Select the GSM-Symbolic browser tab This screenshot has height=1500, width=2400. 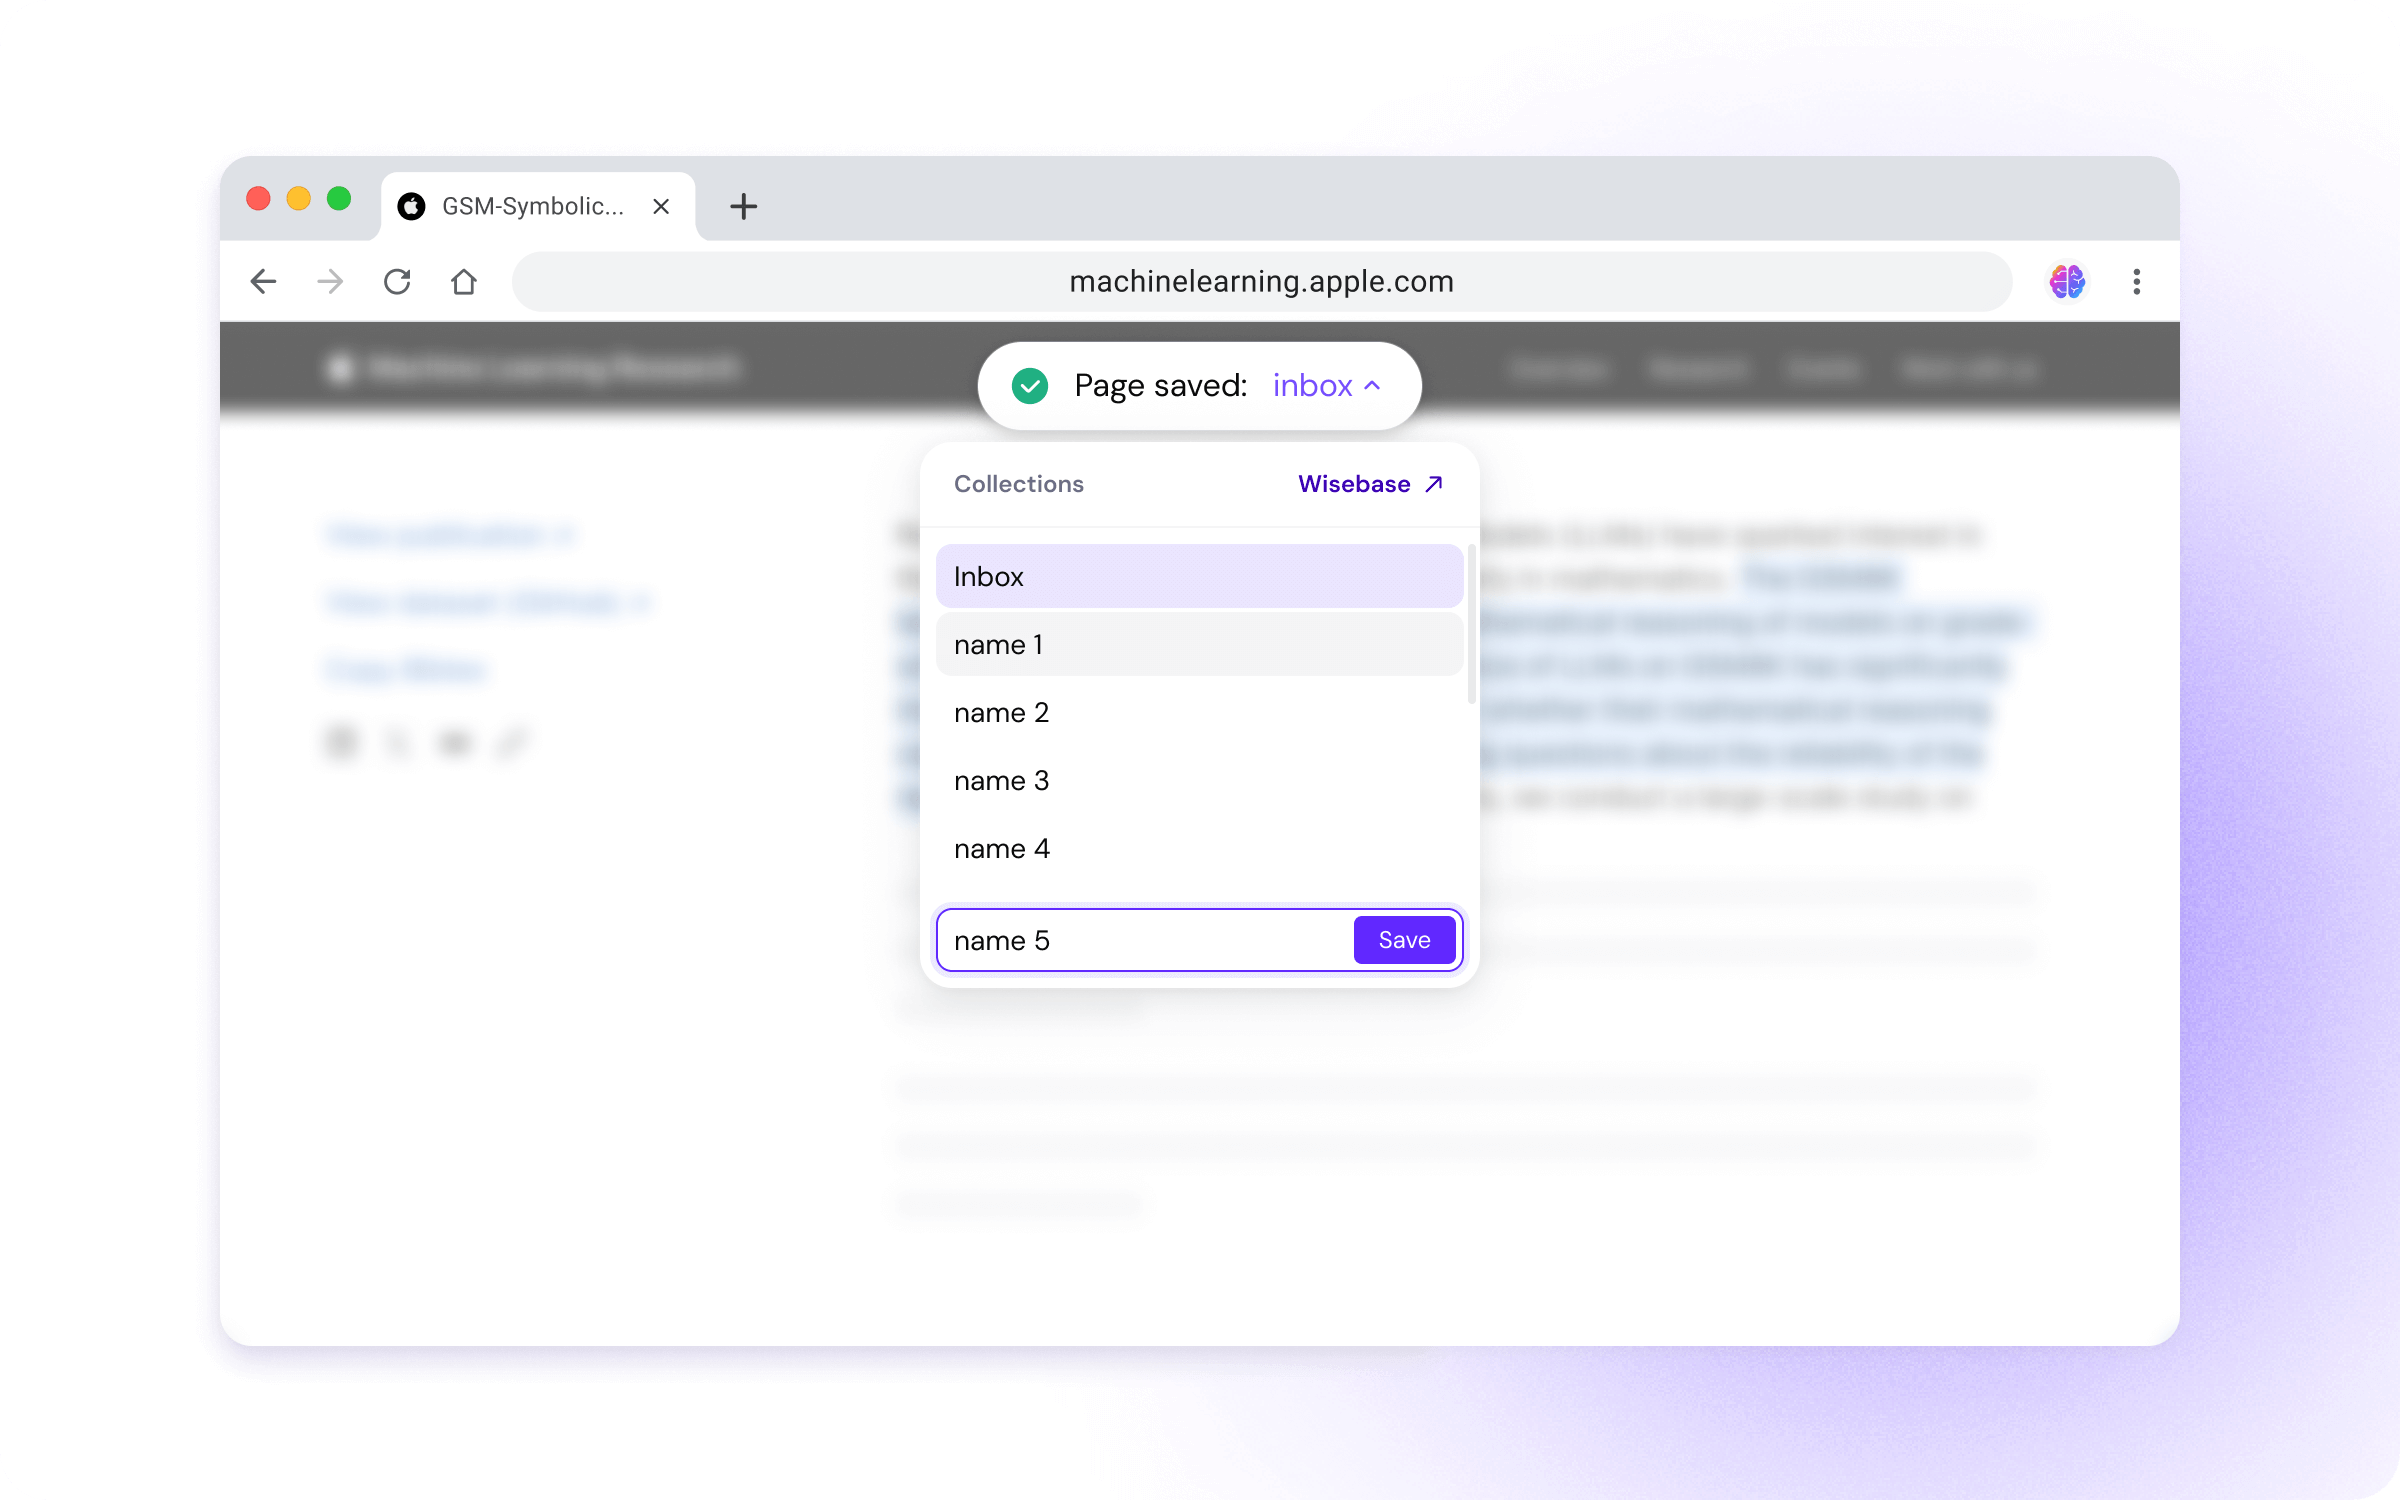click(x=537, y=206)
